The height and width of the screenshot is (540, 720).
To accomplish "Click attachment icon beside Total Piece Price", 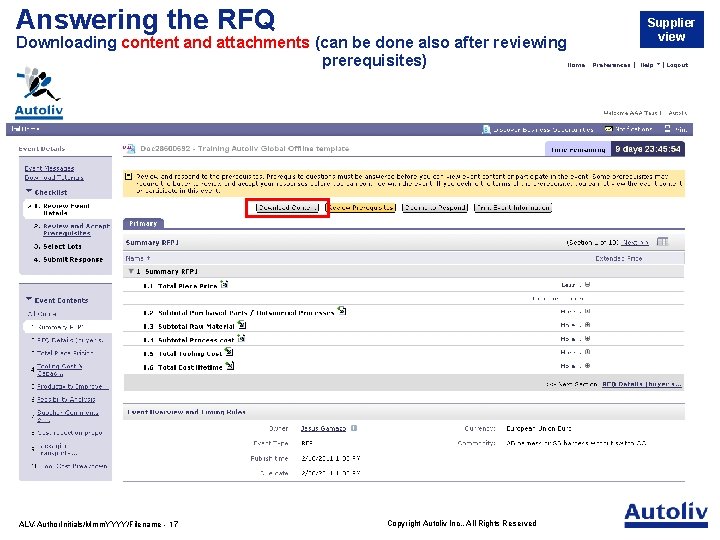I will click(224, 285).
